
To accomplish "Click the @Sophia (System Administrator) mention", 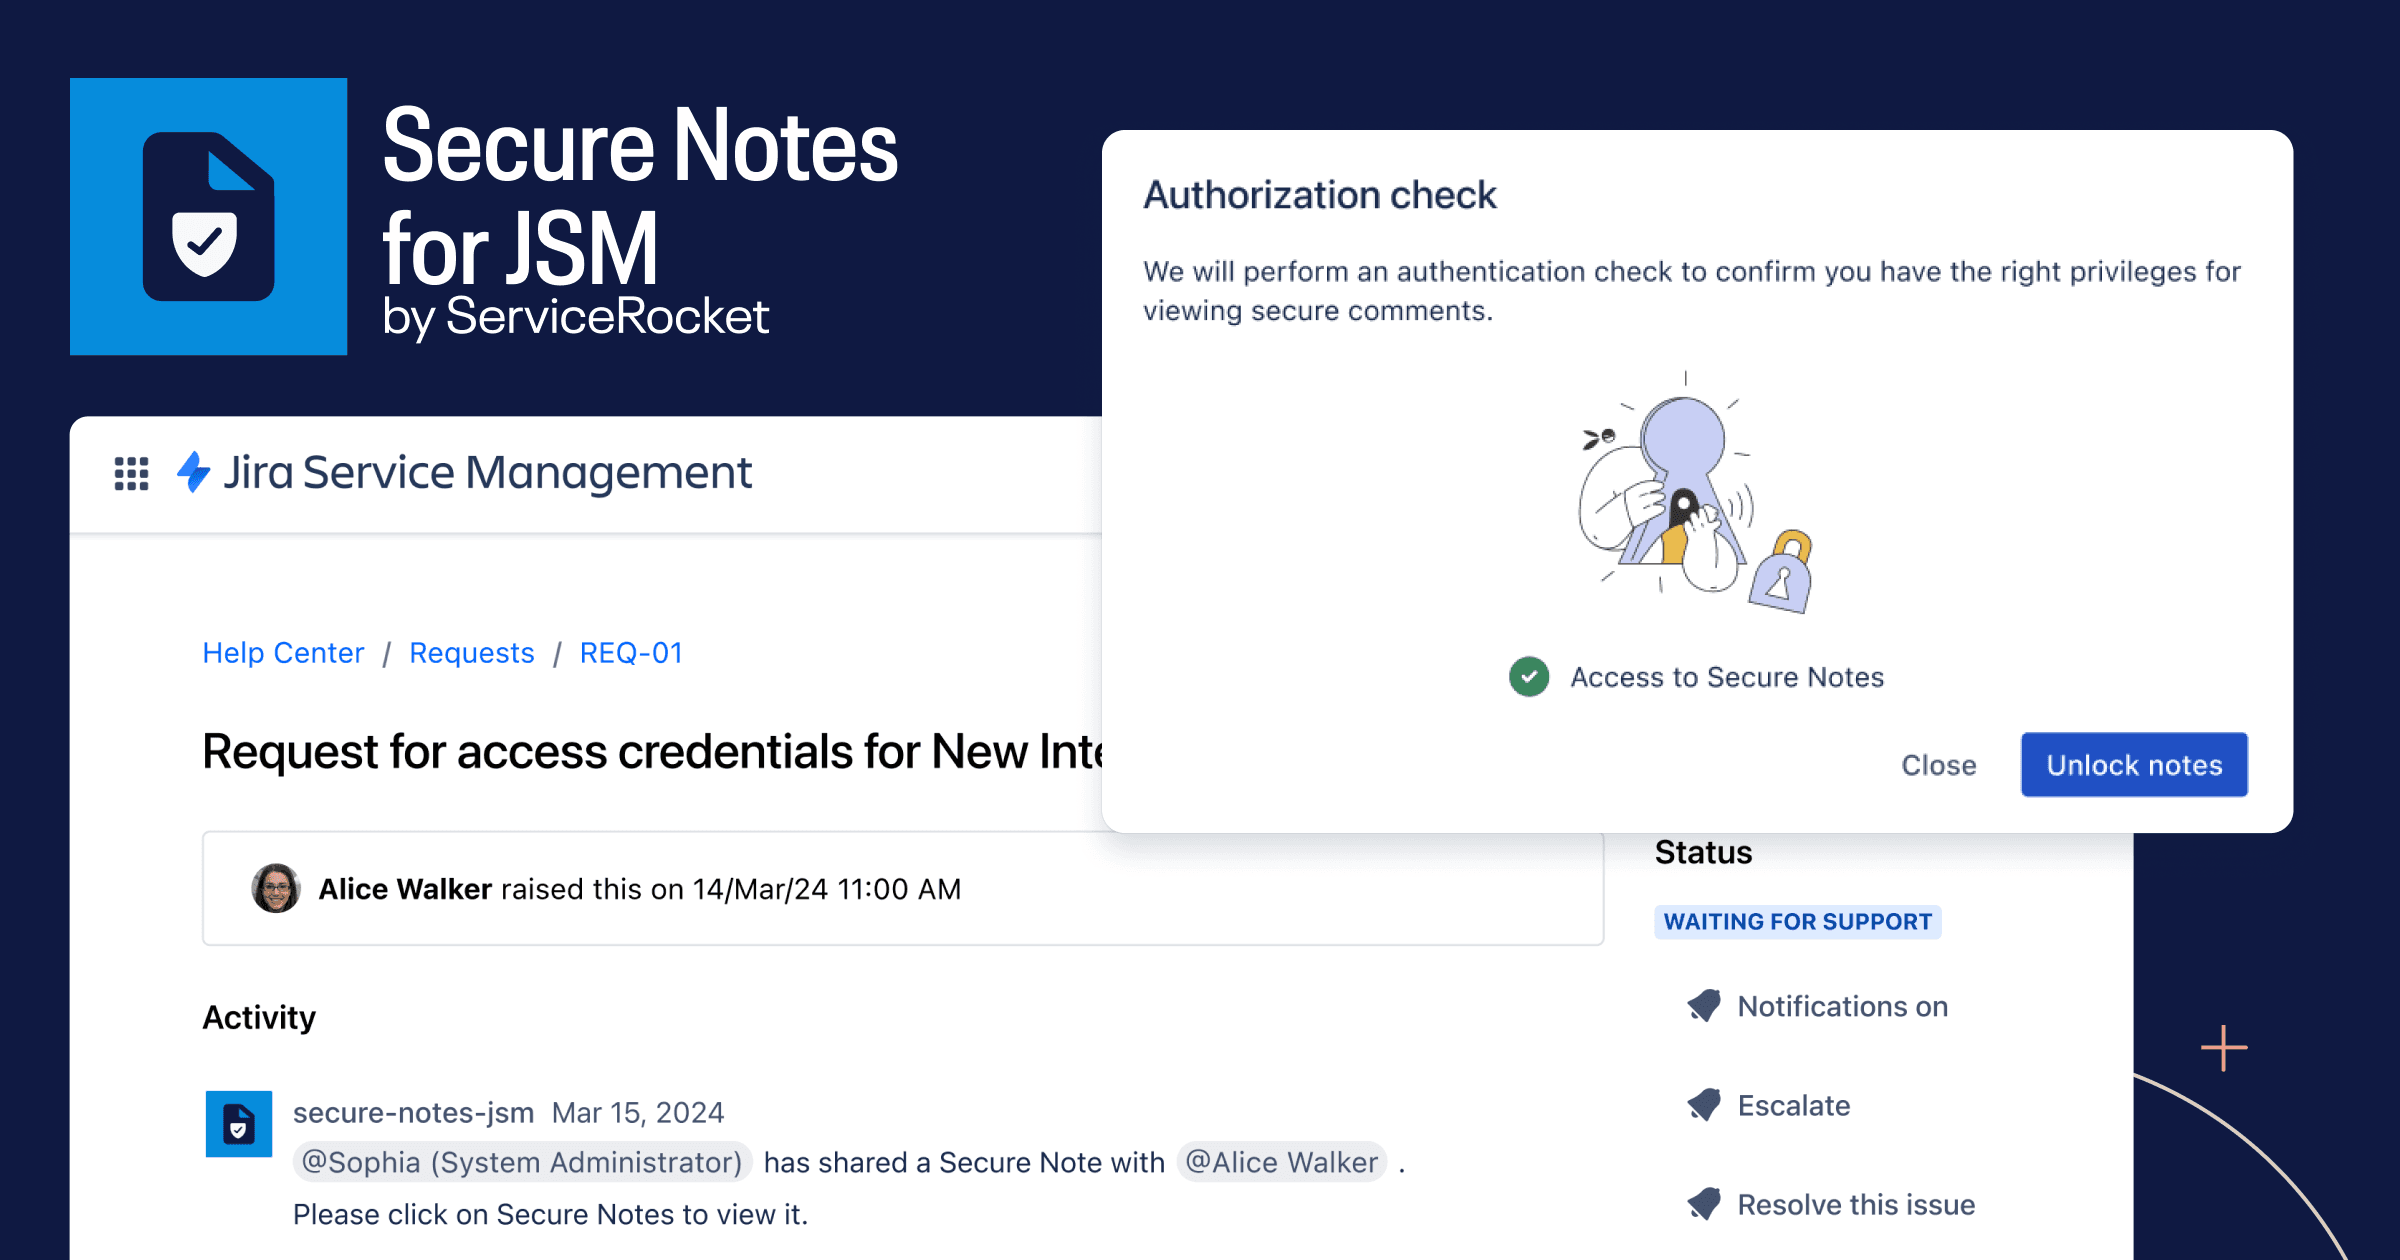I will (x=522, y=1162).
